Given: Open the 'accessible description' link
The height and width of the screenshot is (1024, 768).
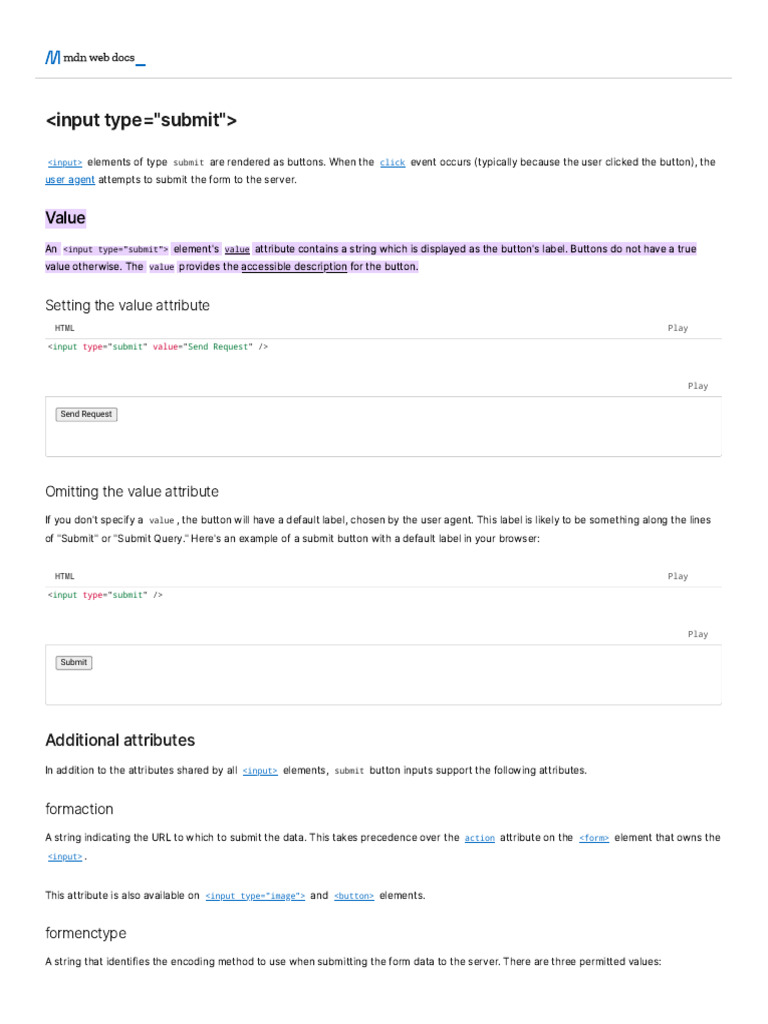Looking at the screenshot, I should click(294, 267).
